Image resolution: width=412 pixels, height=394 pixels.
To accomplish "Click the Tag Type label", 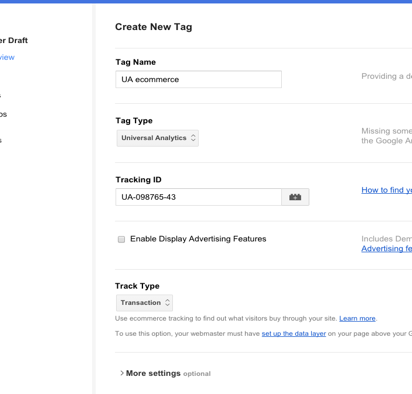I will [x=134, y=121].
